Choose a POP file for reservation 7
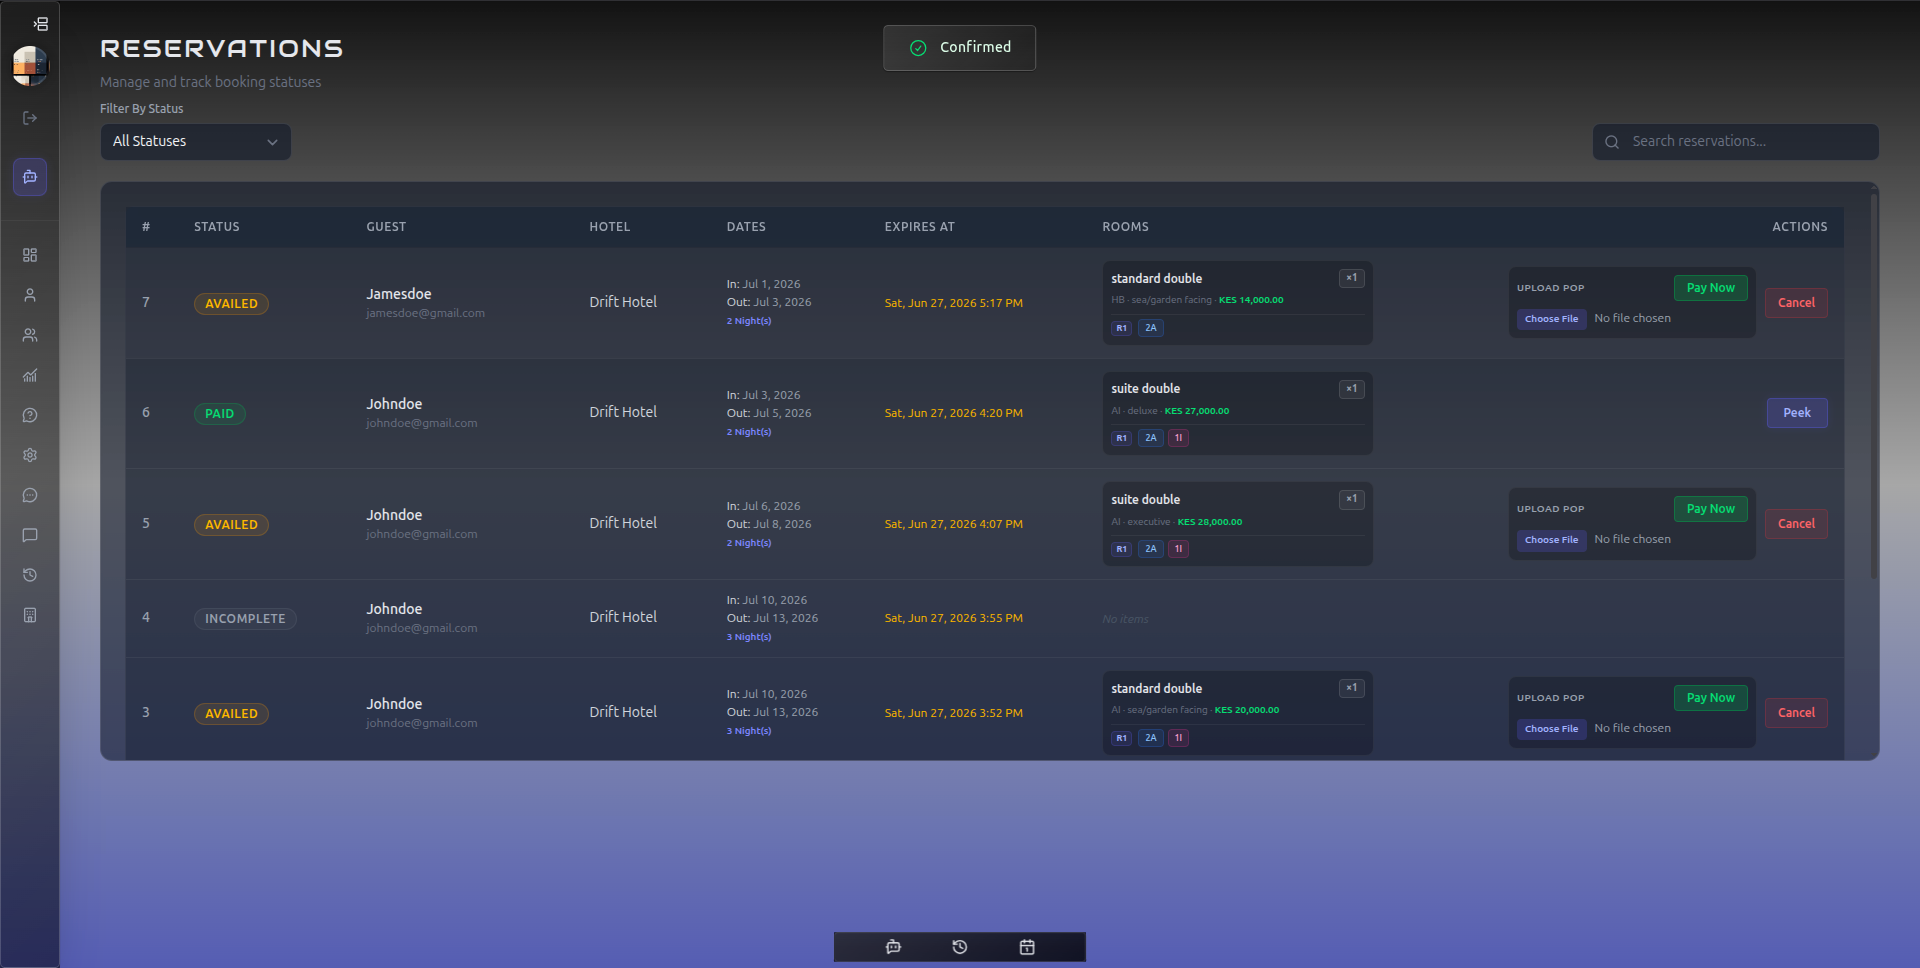 coord(1551,319)
